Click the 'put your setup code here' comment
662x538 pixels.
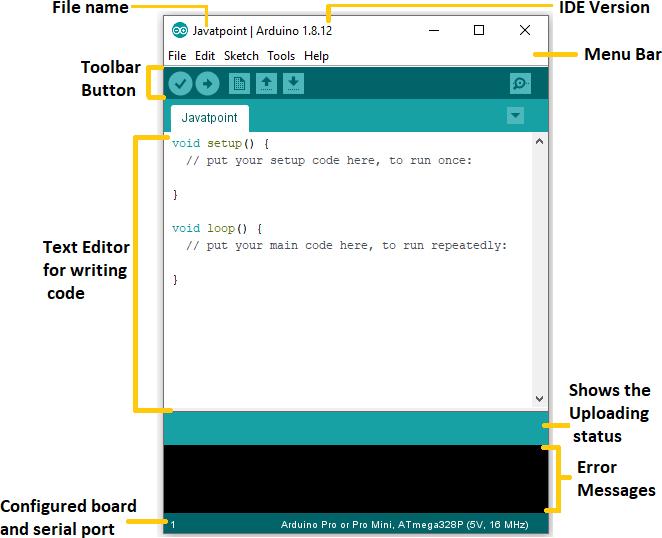tap(329, 160)
